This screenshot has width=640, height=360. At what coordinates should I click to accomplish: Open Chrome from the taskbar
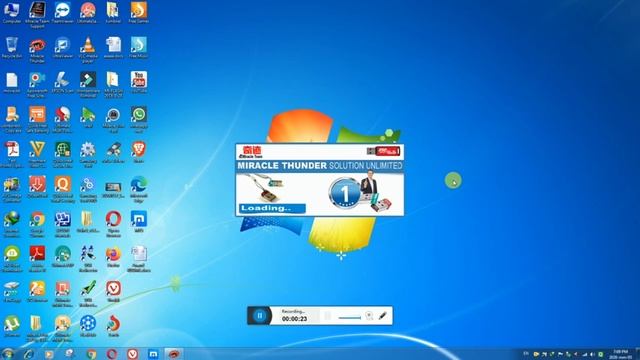[91, 354]
